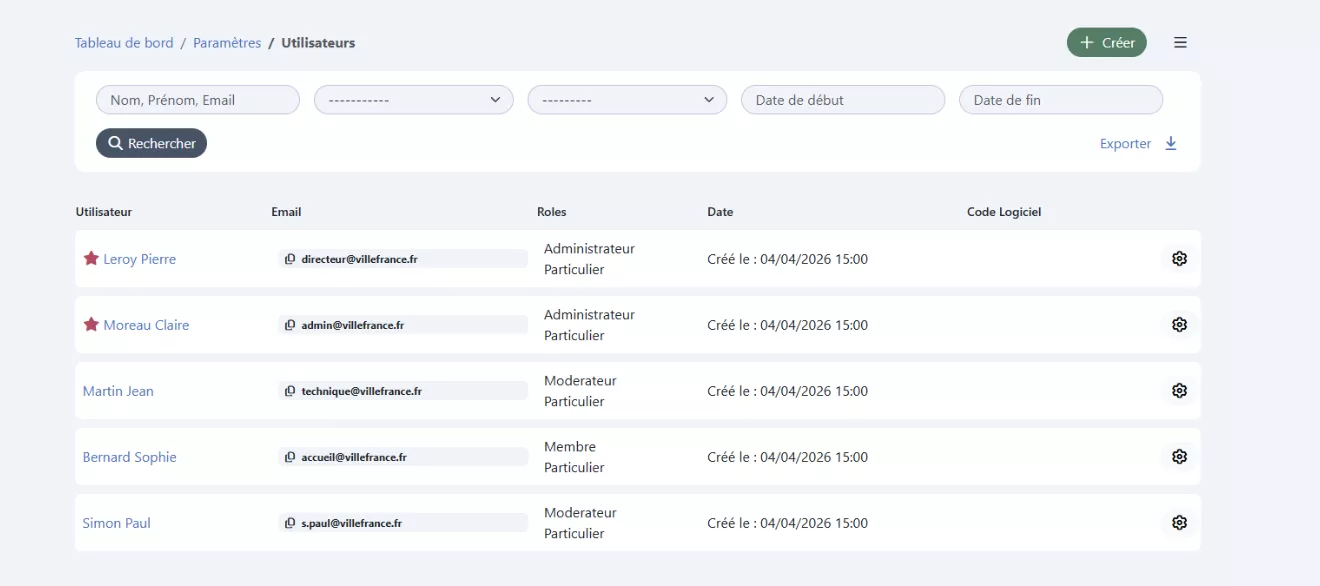Open settings gear for Moreau Claire

pyautogui.click(x=1179, y=325)
